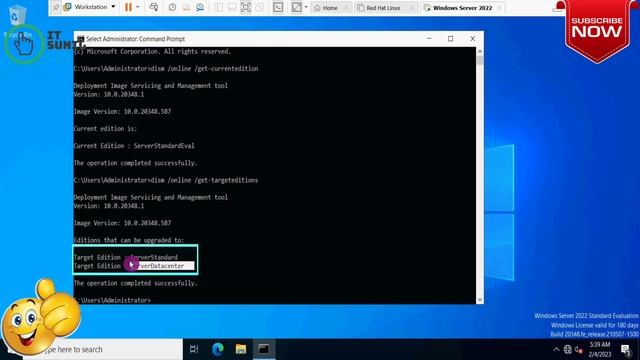Expand the power options arrow beside pause
Viewport: 640px width, 360px height.
[x=138, y=7]
